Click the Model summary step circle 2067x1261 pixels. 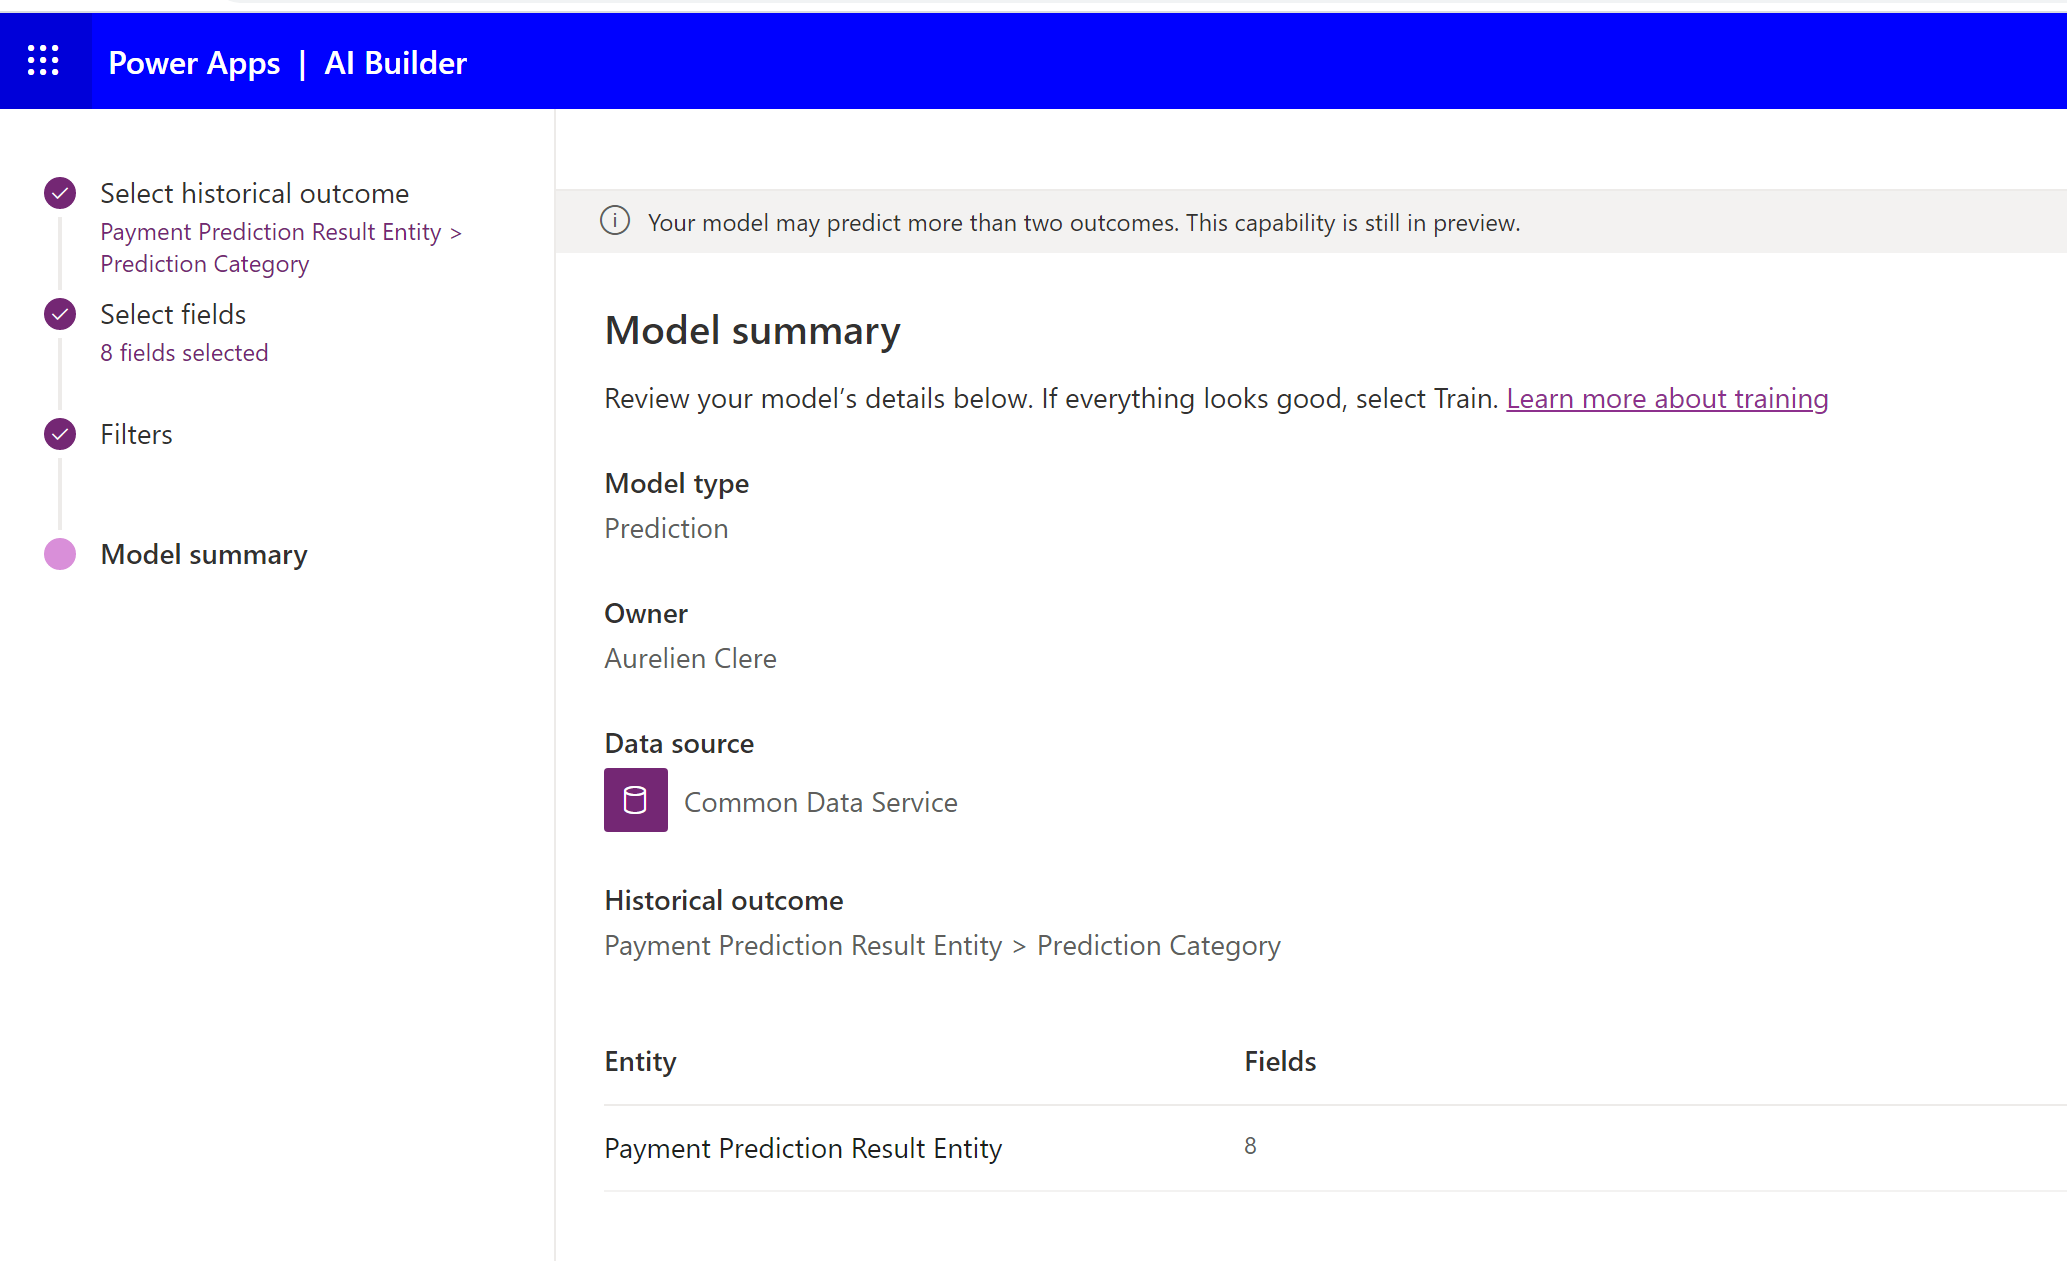click(x=60, y=554)
